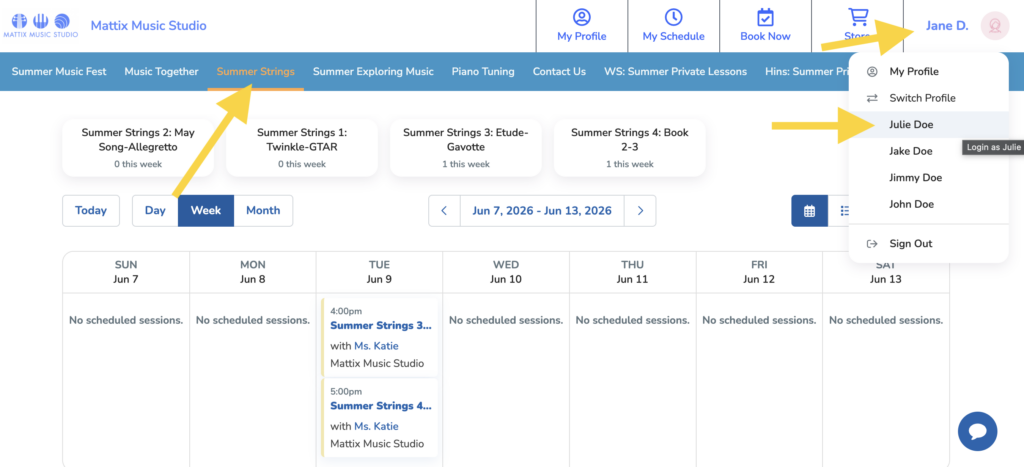This screenshot has width=1024, height=467.
Task: Go to previous week arrow
Action: 444,211
